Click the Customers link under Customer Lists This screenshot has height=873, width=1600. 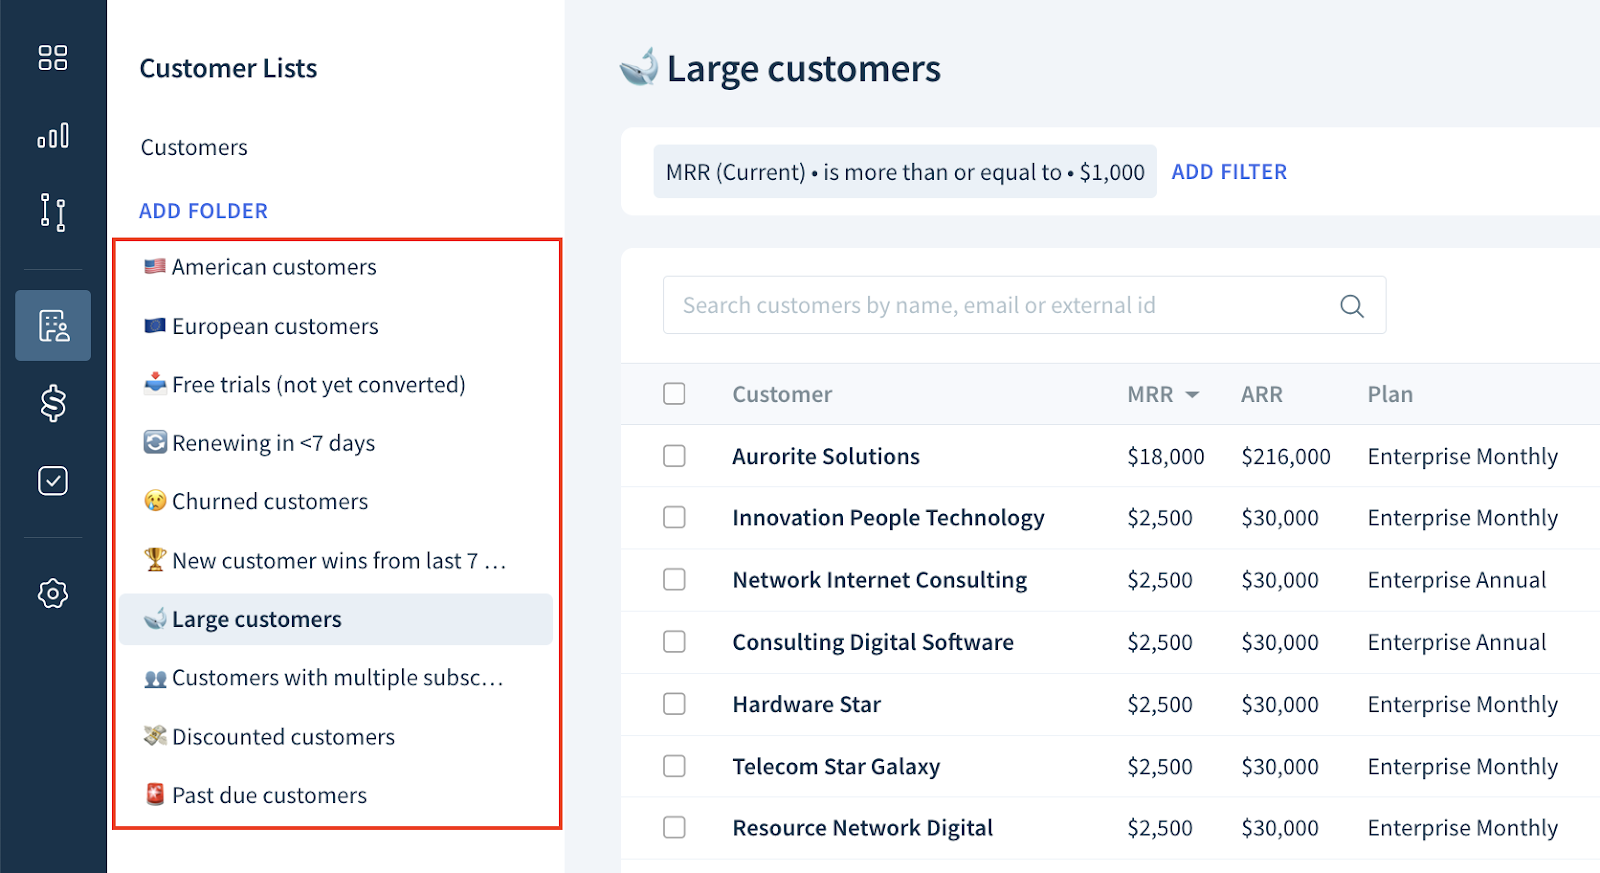coord(194,148)
